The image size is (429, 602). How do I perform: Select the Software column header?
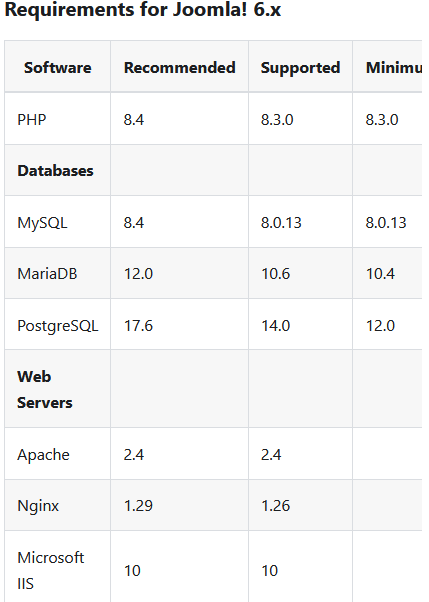coord(58,68)
